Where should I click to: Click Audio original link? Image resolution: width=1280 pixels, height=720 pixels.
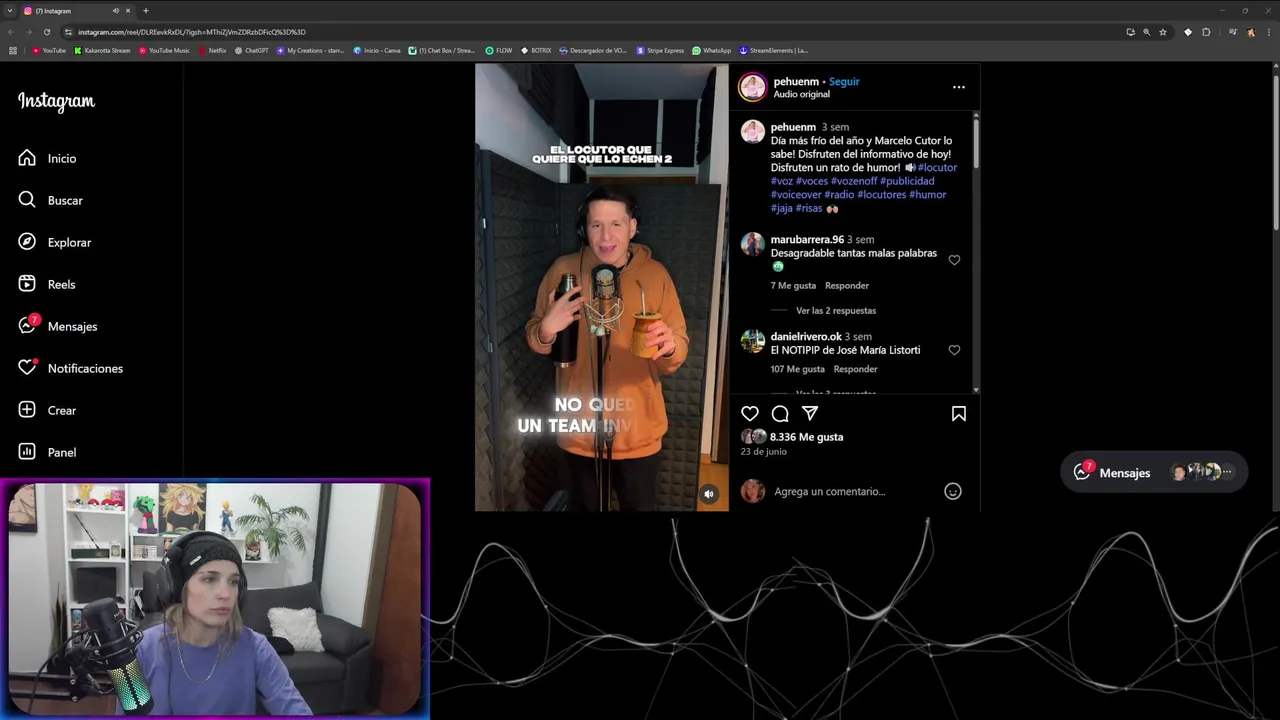[x=801, y=94]
